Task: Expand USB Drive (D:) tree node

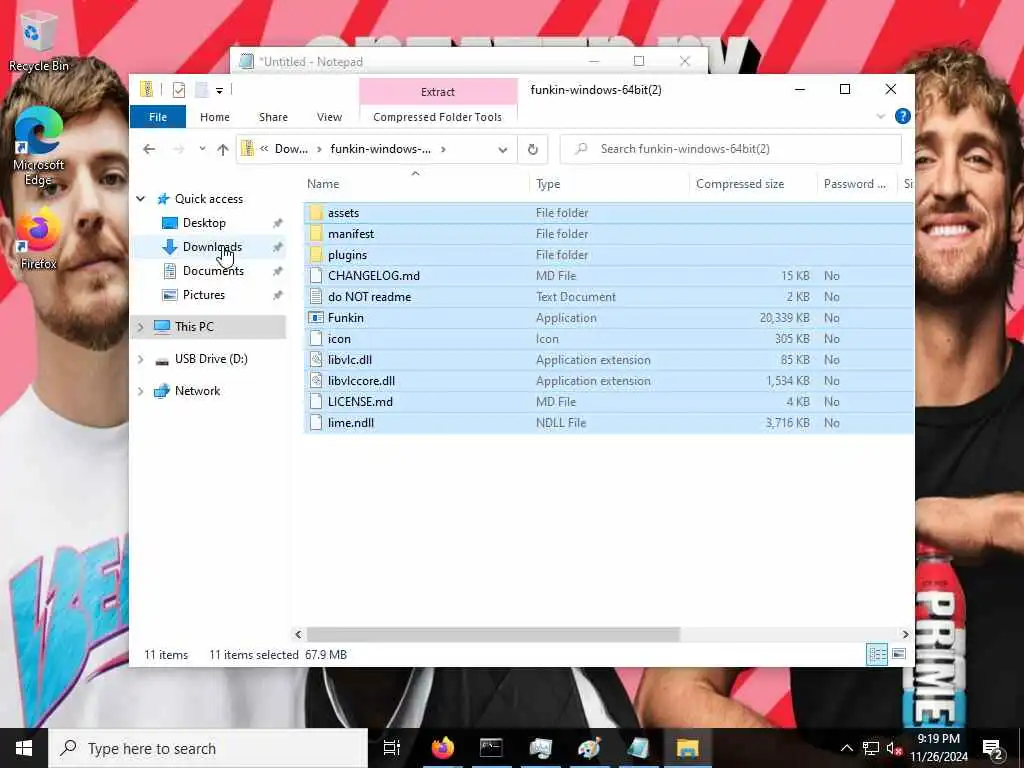Action: (140, 359)
